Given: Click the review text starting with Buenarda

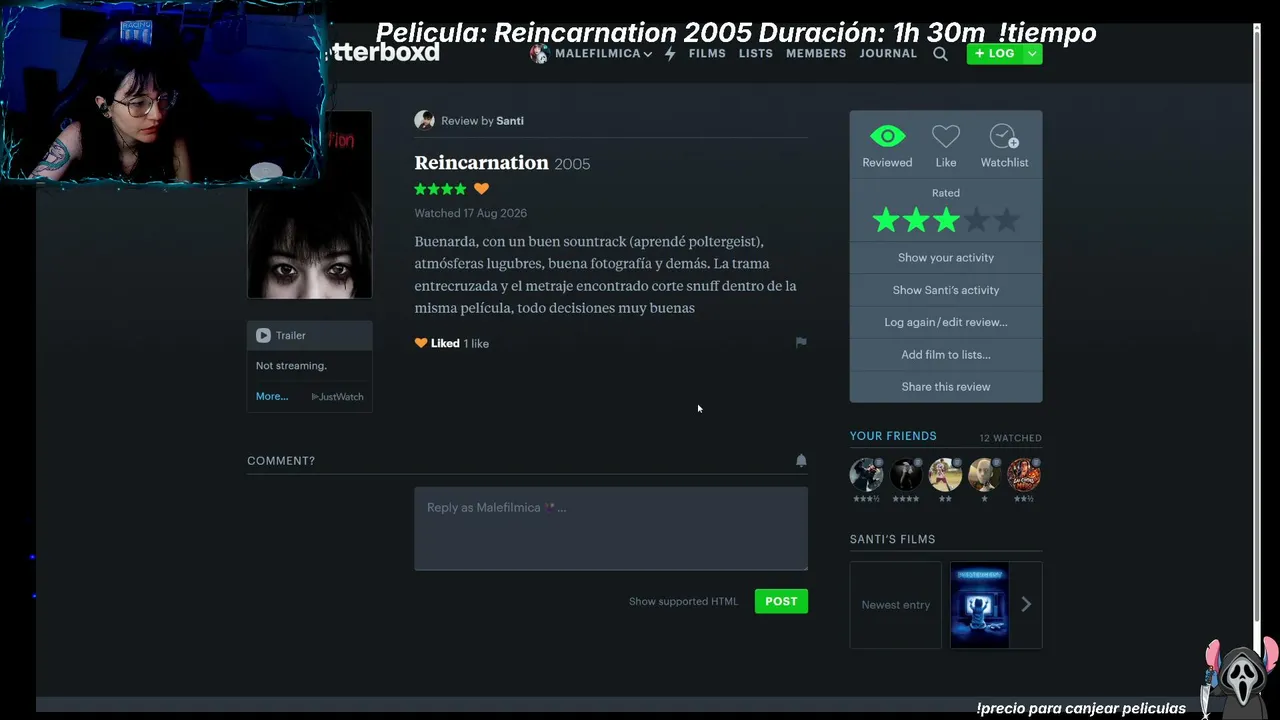Looking at the screenshot, I should pos(606,275).
